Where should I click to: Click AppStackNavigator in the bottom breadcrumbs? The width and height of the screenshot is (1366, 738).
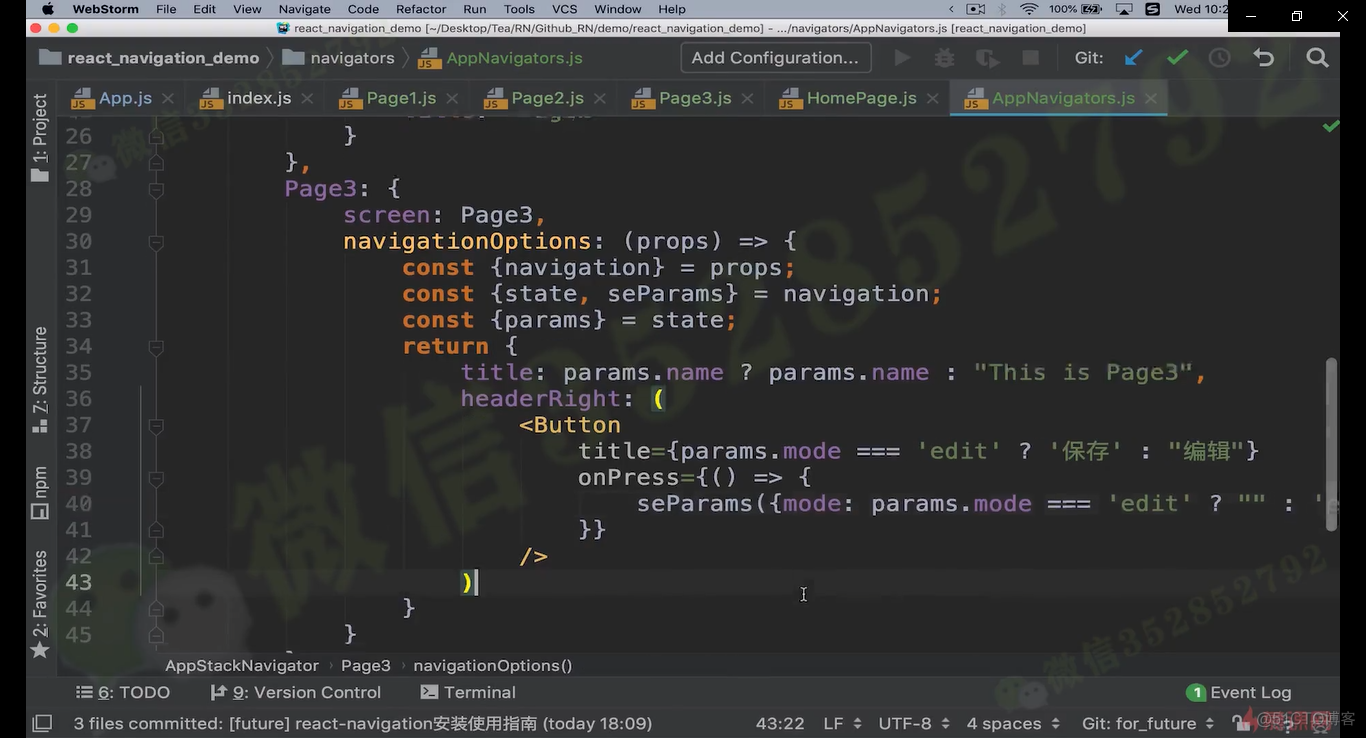[x=242, y=665]
